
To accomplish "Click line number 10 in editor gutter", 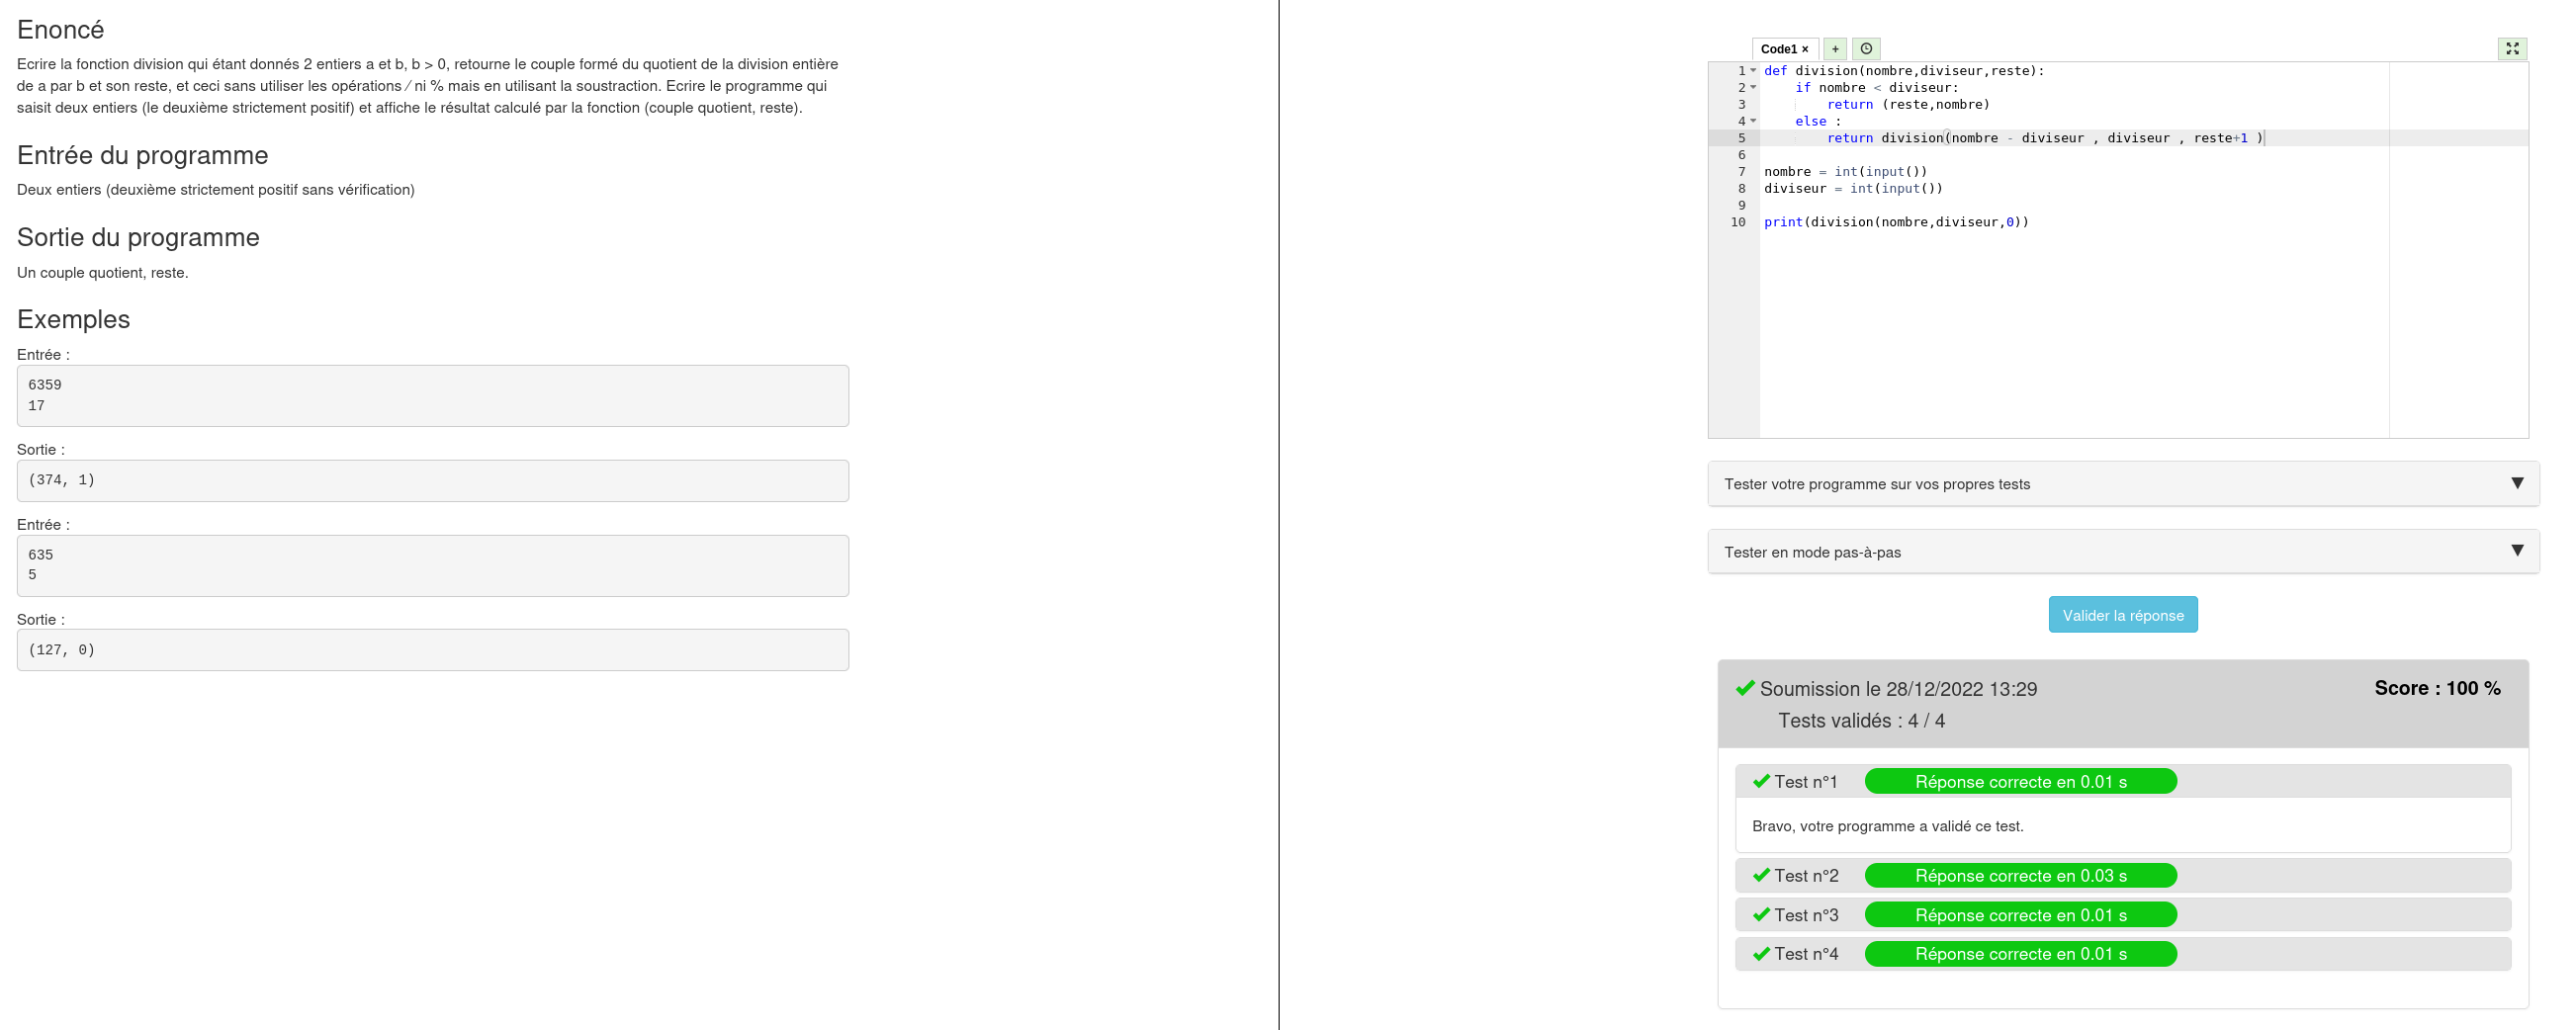I will pos(1738,223).
